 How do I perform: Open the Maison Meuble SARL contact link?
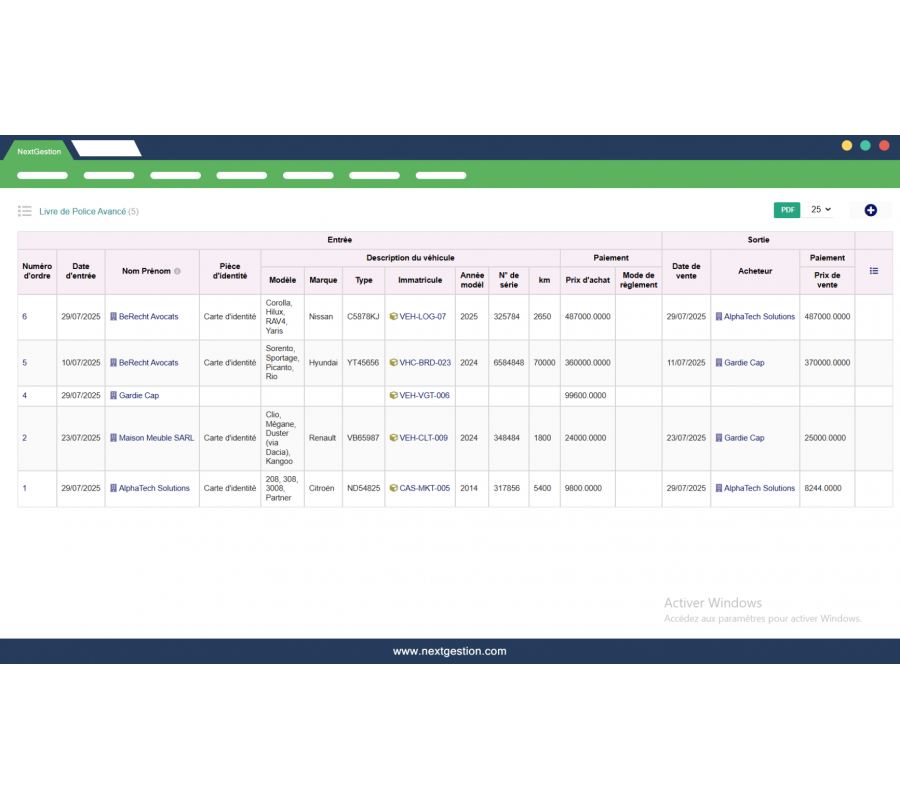click(157, 438)
